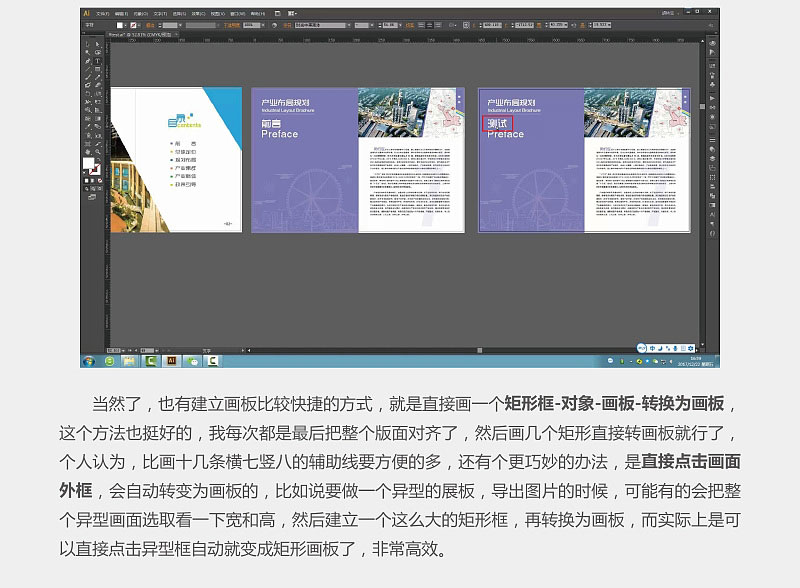The height and width of the screenshot is (588, 800).
Task: Open the Windows Start button
Action: click(89, 361)
